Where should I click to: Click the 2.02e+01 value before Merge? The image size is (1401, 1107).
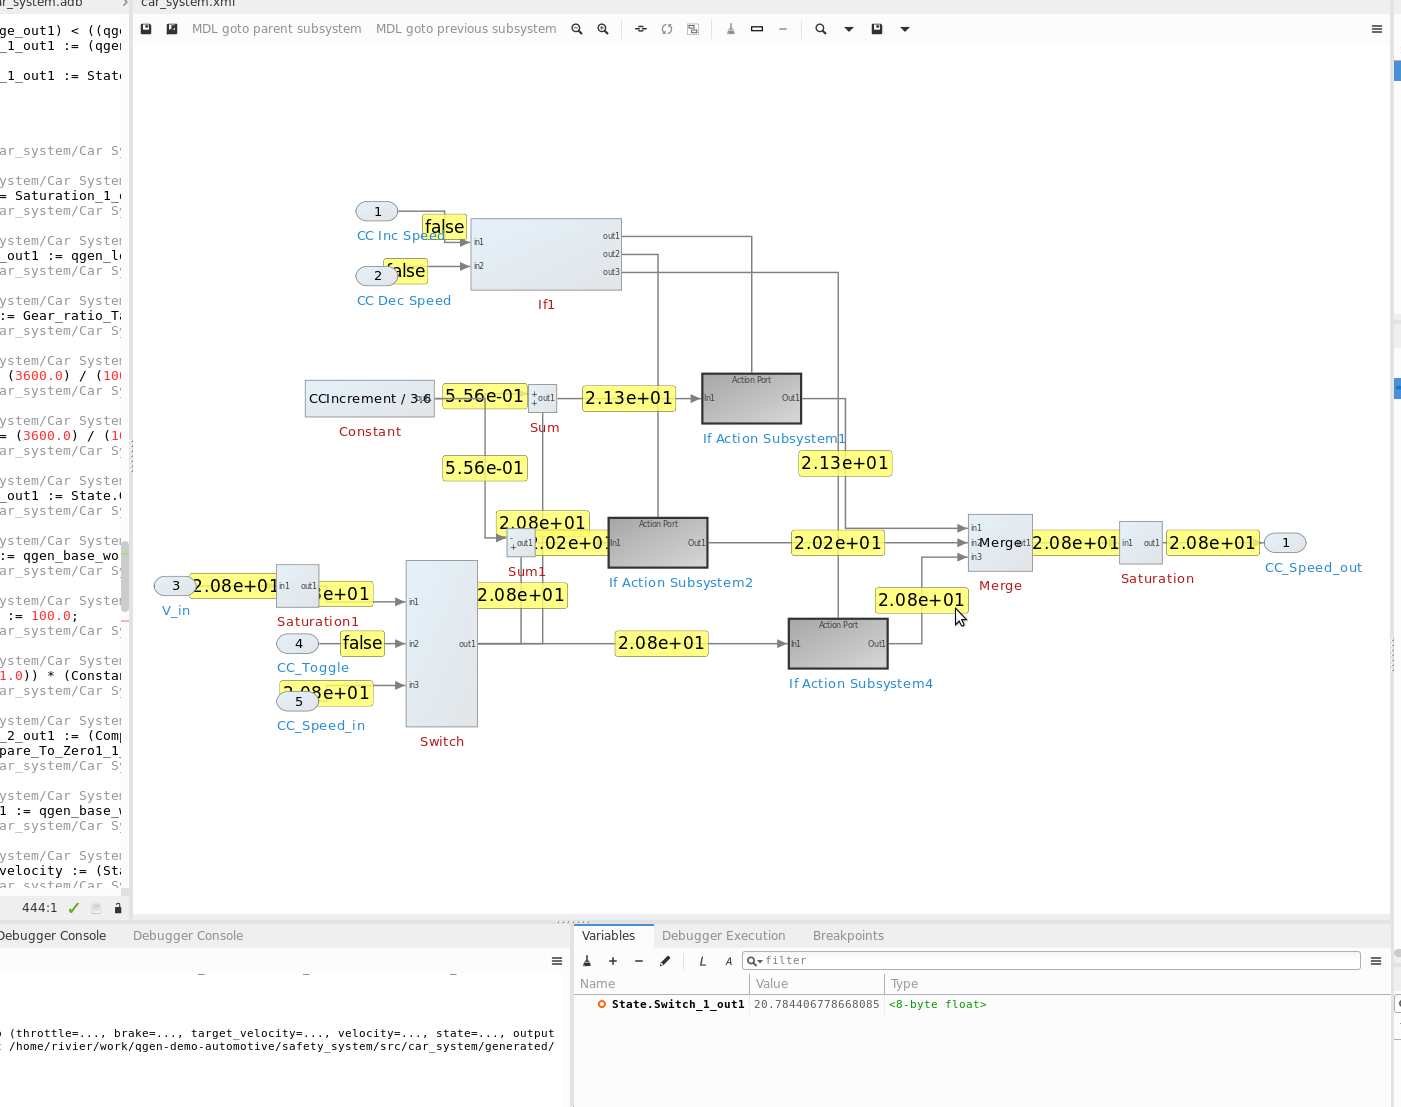pos(838,543)
